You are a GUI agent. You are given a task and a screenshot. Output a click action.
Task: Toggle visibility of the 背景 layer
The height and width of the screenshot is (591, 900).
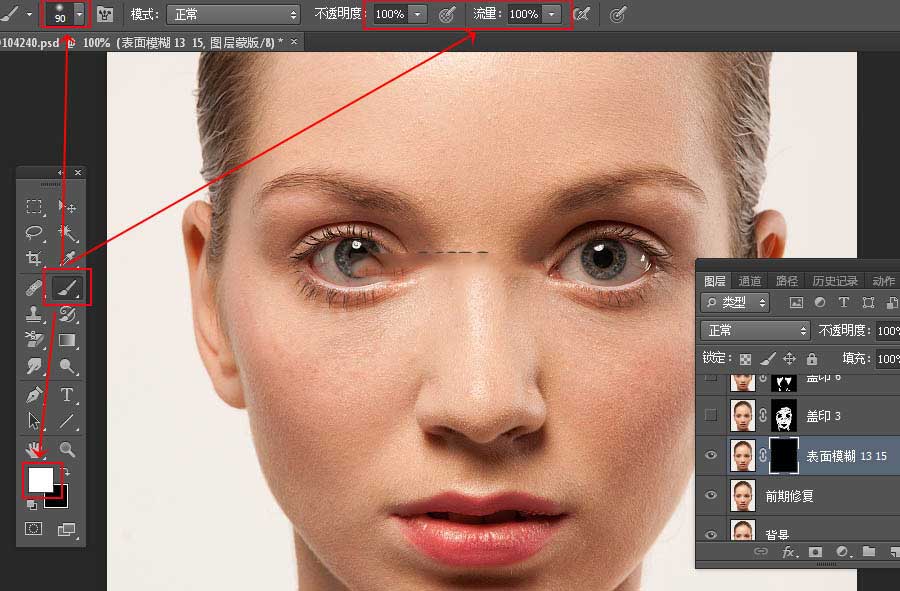pyautogui.click(x=713, y=532)
